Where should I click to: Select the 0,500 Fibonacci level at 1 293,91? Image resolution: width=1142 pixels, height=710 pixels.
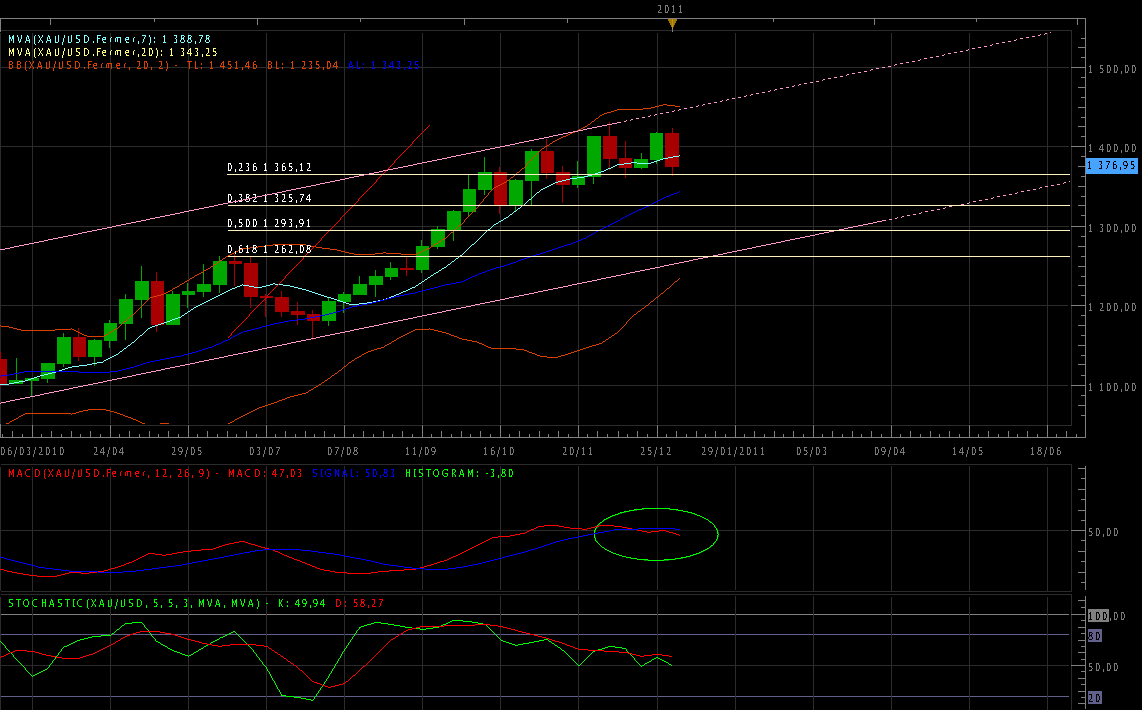[269, 224]
